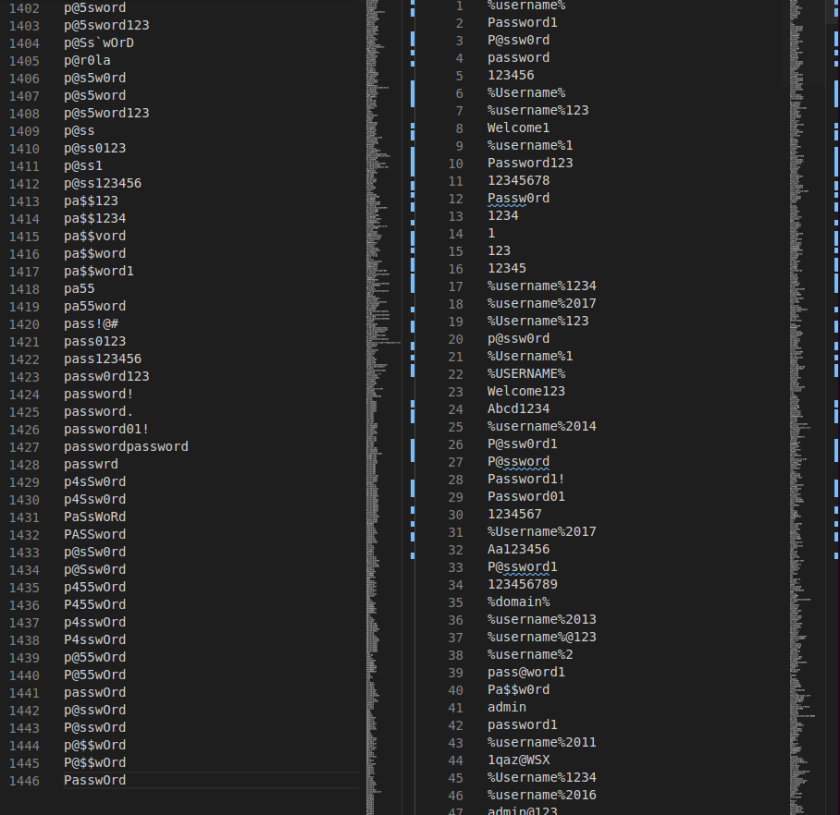Click '%username%@123' on right pane line 37
Image resolution: width=840 pixels, height=815 pixels.
pos(542,638)
